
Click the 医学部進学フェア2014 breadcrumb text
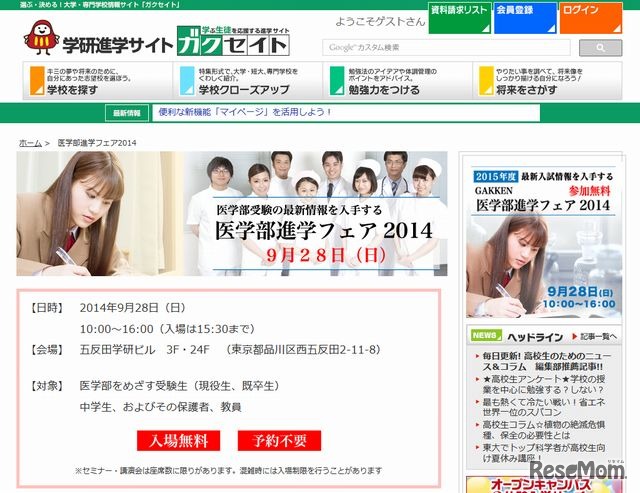[x=97, y=143]
